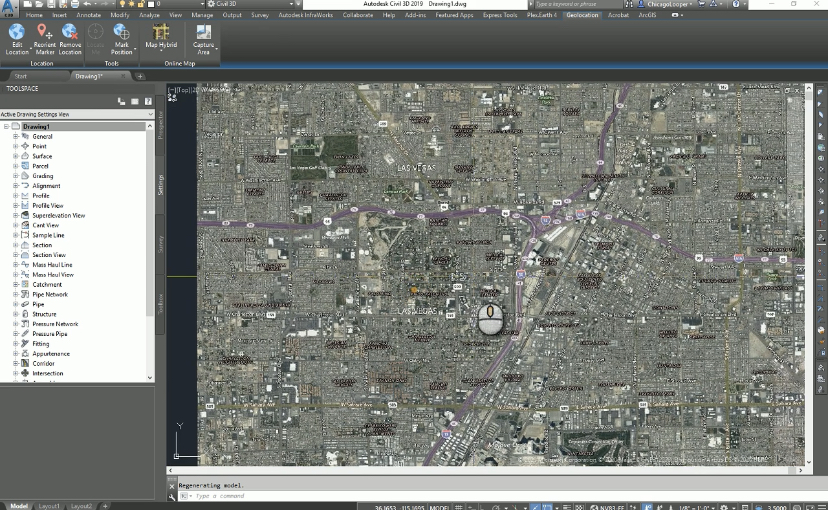828x510 pixels.
Task: Toggle the MODEL space status button
Action: [x=439, y=506]
